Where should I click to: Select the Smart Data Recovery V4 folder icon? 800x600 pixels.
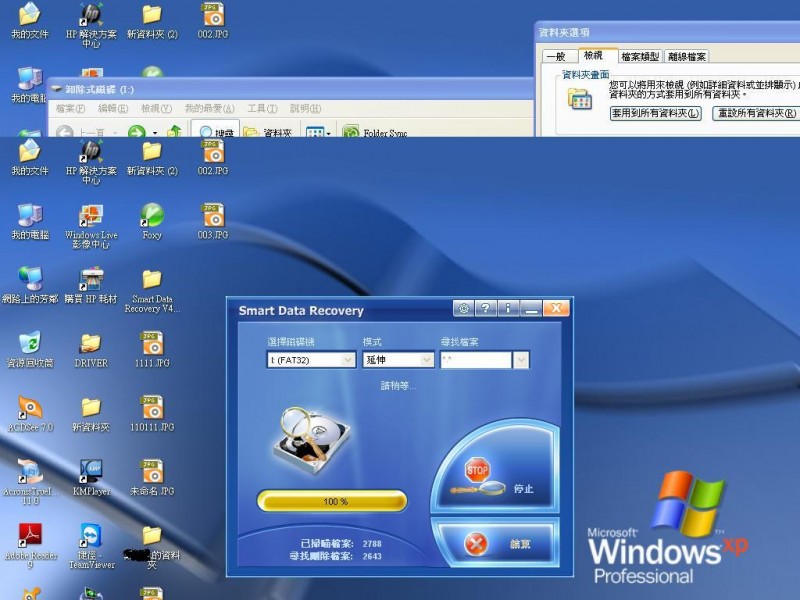coord(152,291)
